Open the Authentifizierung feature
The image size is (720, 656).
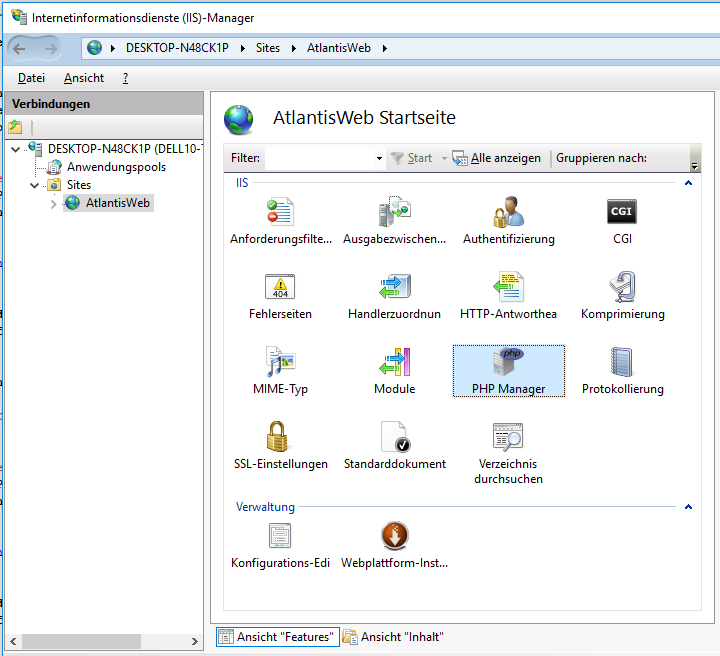coord(508,220)
